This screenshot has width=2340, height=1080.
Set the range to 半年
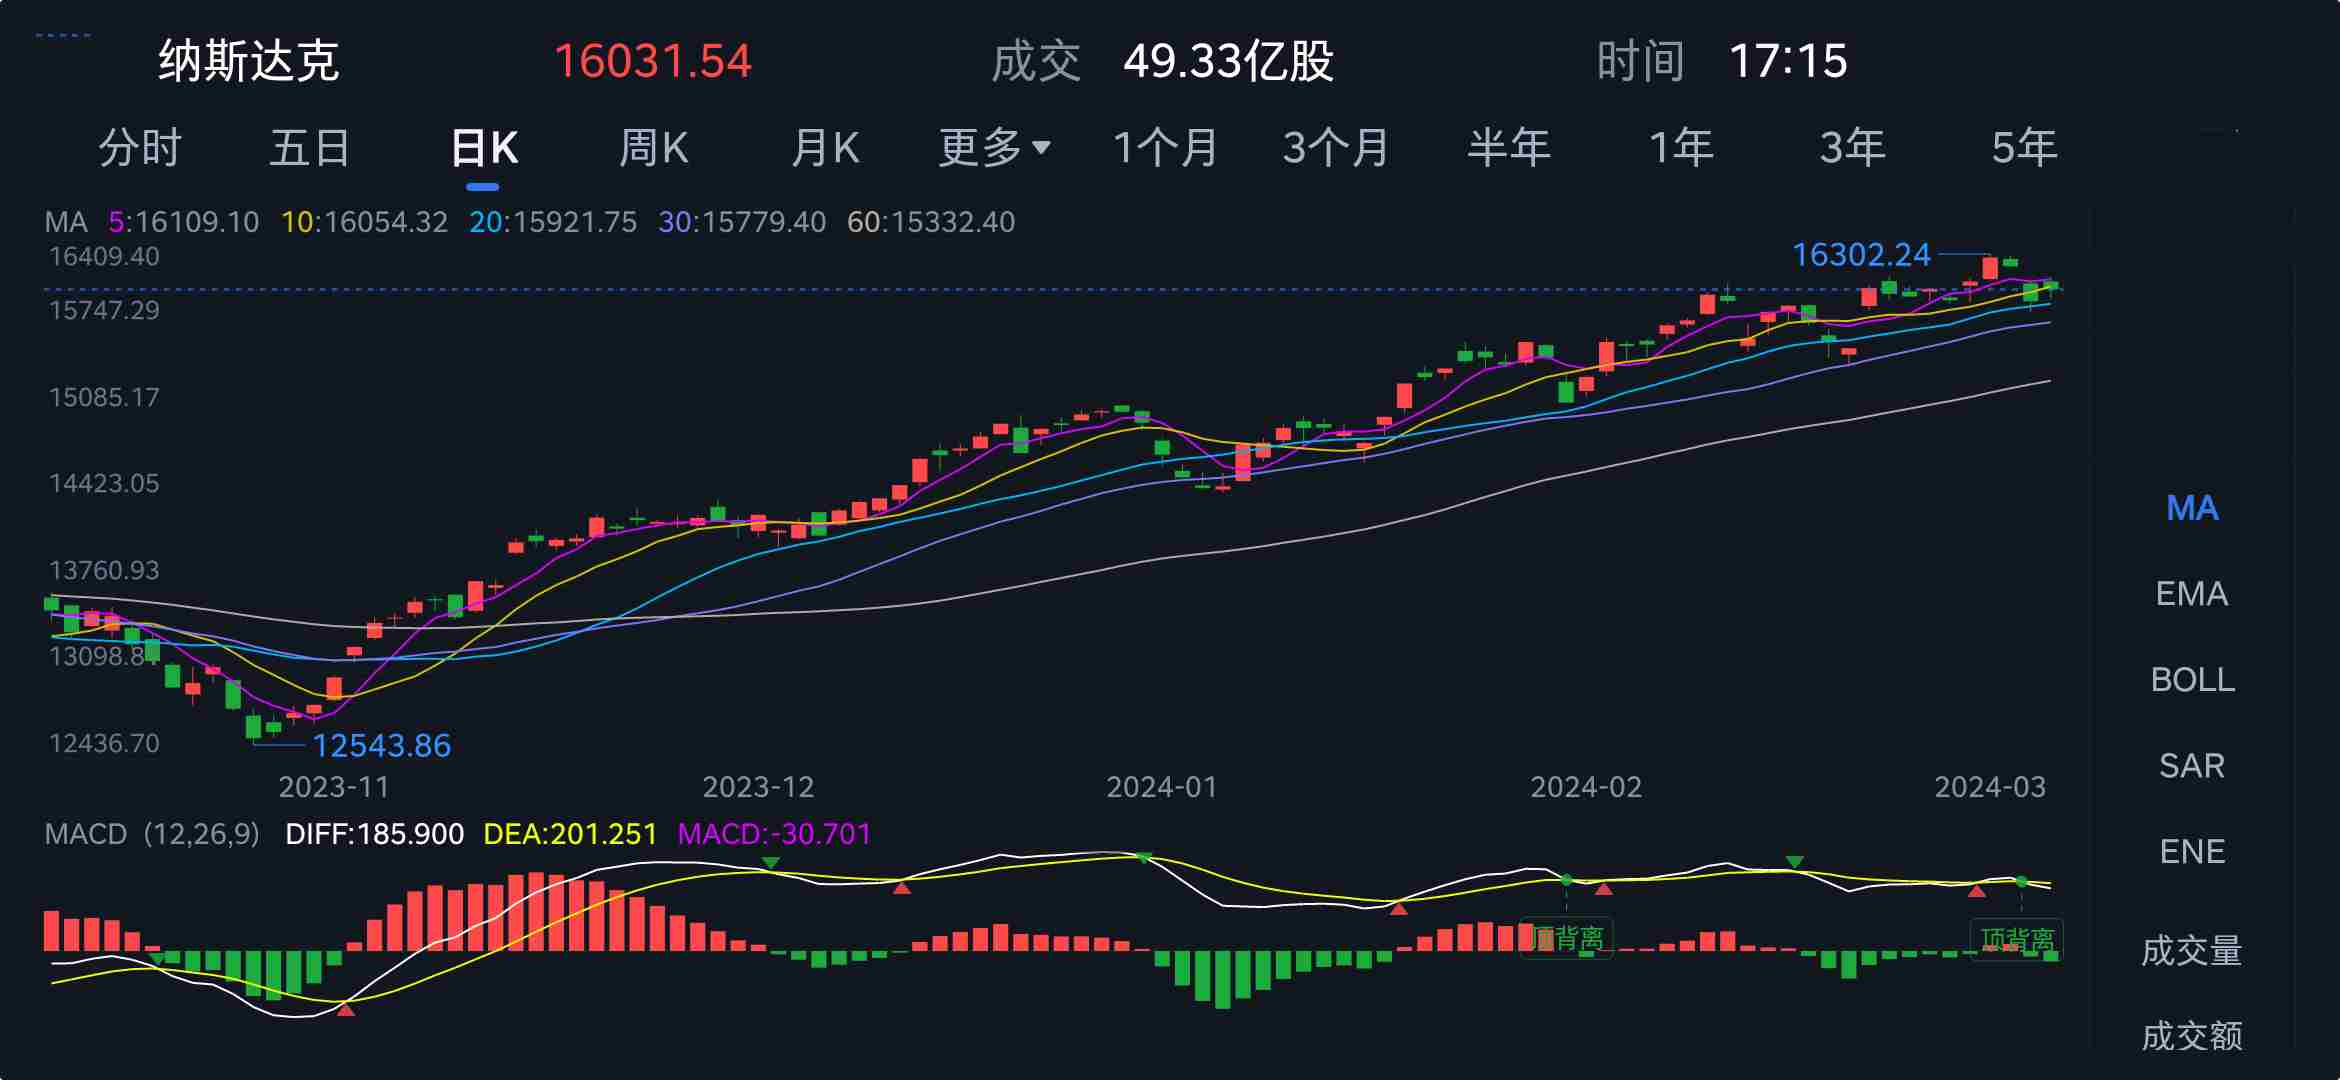[1508, 148]
